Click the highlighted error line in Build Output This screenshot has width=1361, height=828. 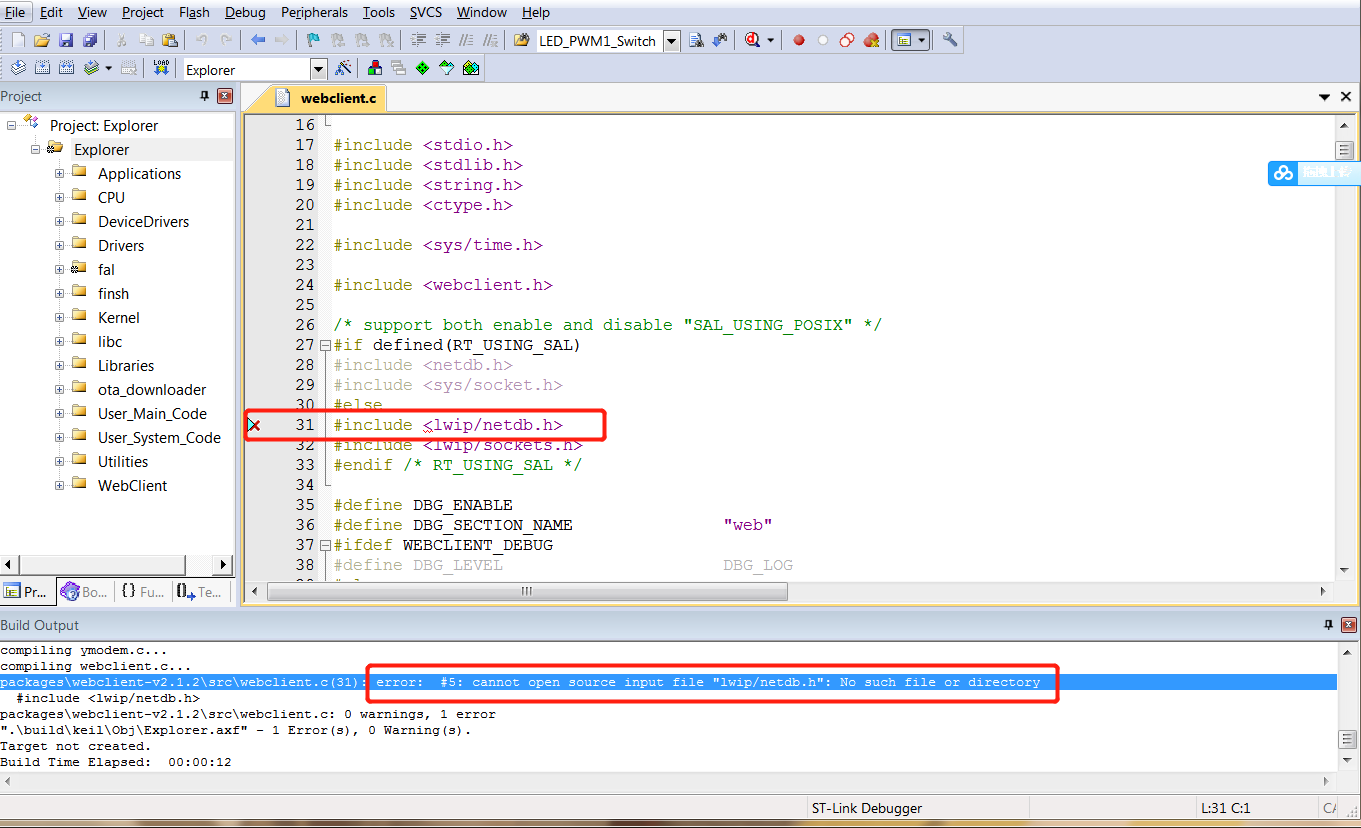(668, 682)
